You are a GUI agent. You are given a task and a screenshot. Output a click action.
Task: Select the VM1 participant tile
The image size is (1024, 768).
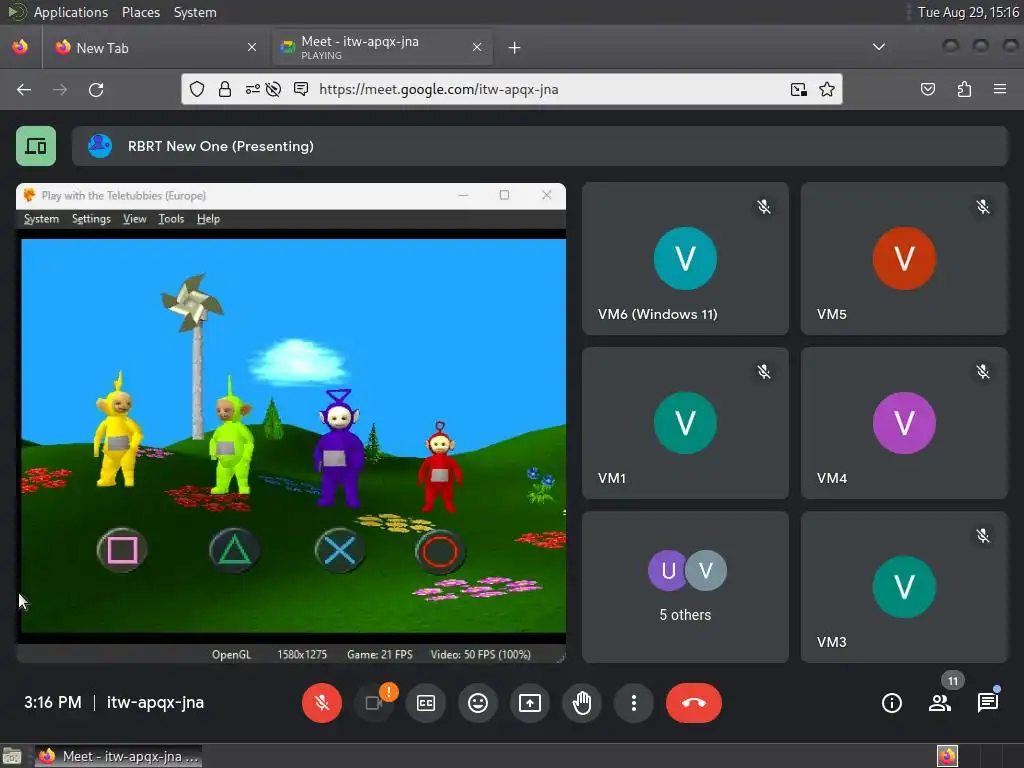pyautogui.click(x=685, y=423)
